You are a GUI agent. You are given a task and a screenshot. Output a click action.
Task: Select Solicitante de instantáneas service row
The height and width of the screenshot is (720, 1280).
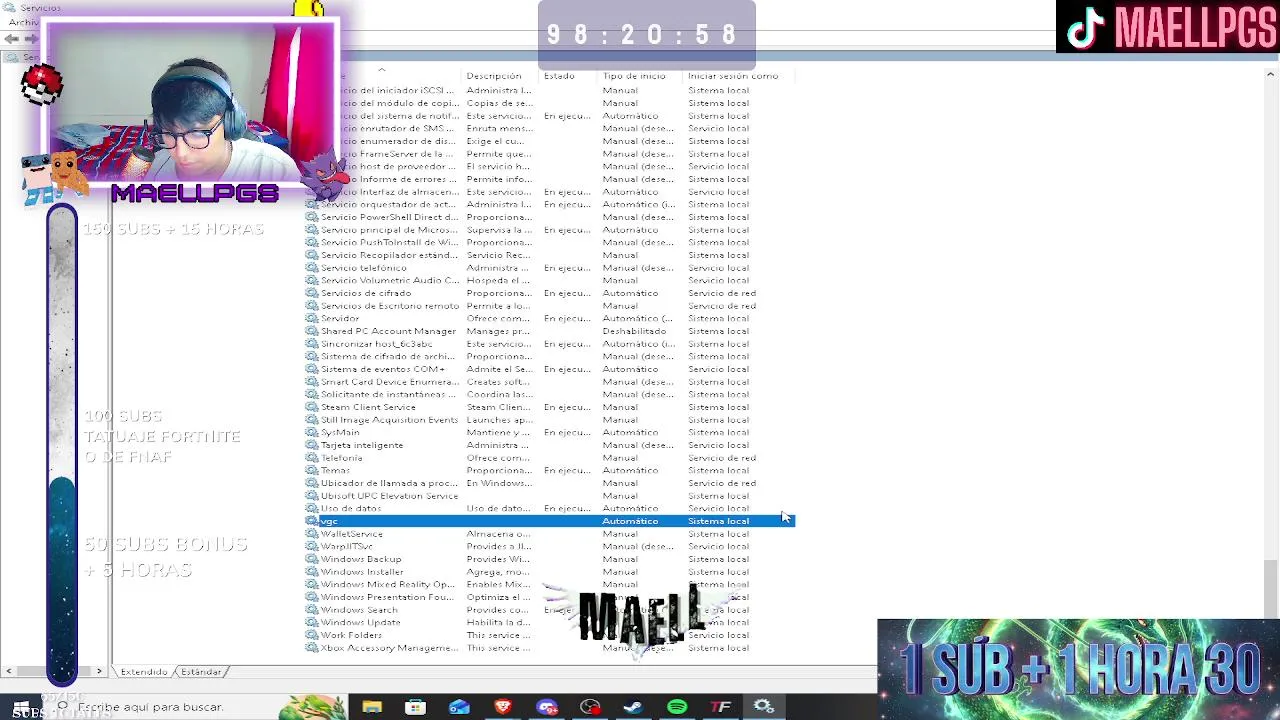click(x=550, y=394)
